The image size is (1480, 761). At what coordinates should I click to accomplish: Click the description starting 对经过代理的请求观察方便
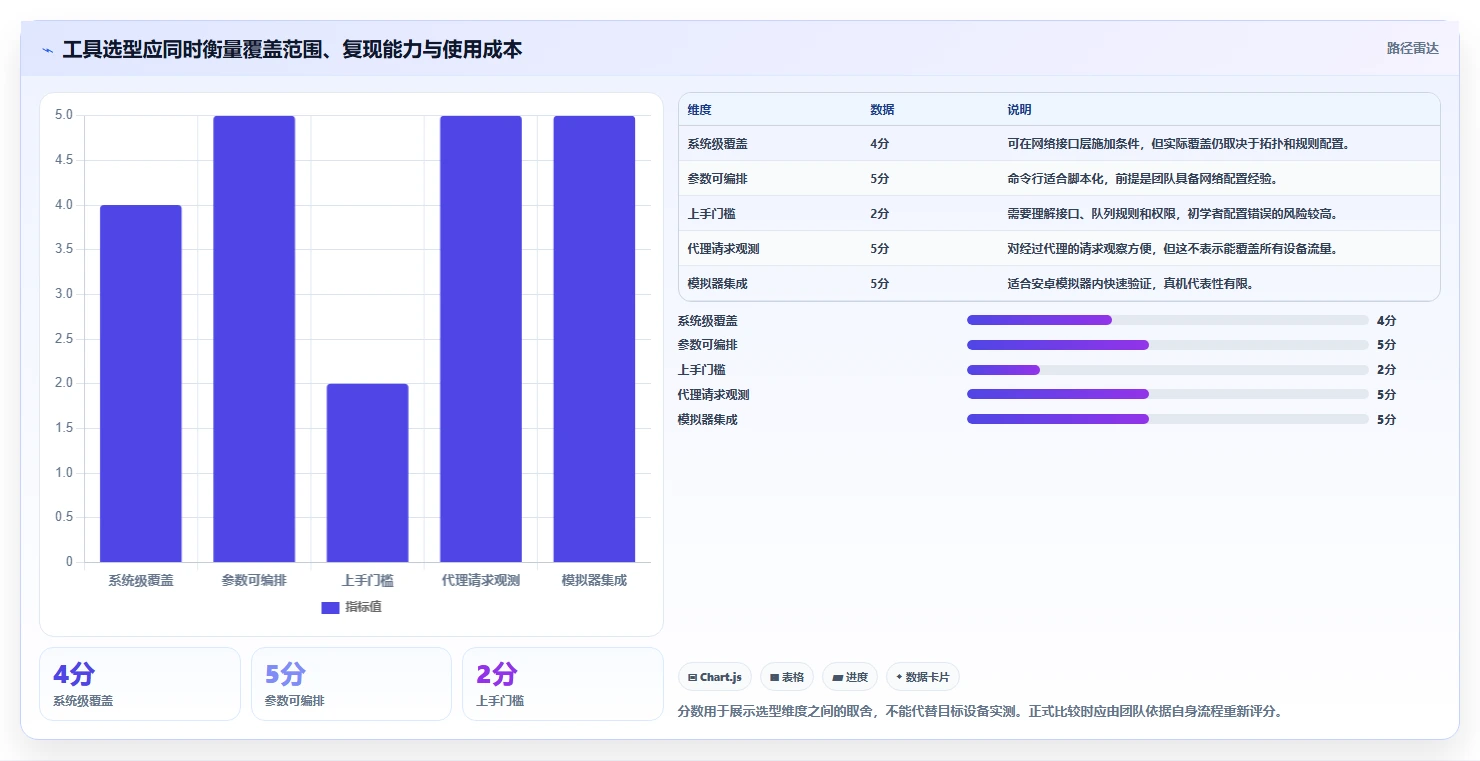[1173, 249]
